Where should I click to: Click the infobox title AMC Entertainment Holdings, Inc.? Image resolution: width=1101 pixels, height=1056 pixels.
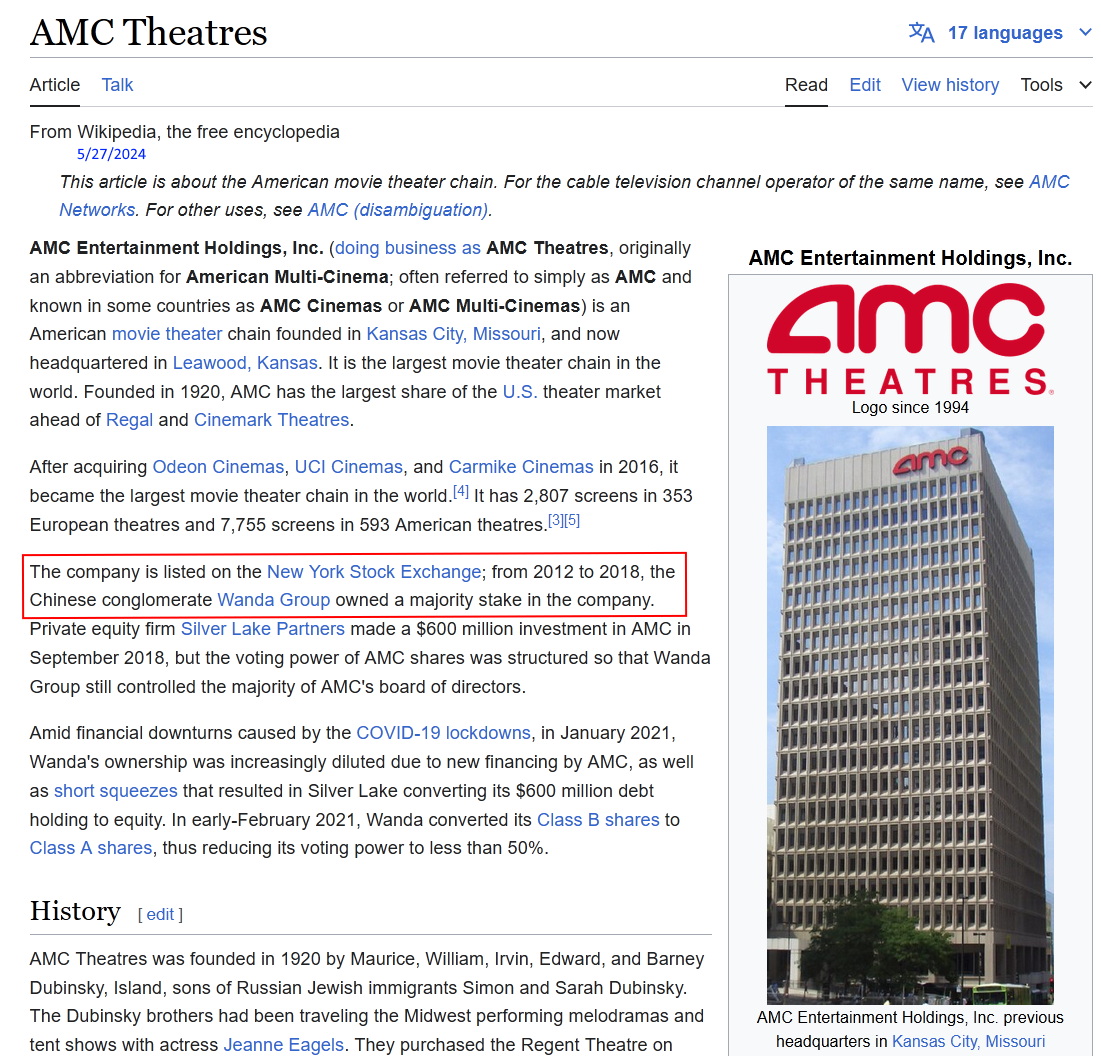pos(910,258)
